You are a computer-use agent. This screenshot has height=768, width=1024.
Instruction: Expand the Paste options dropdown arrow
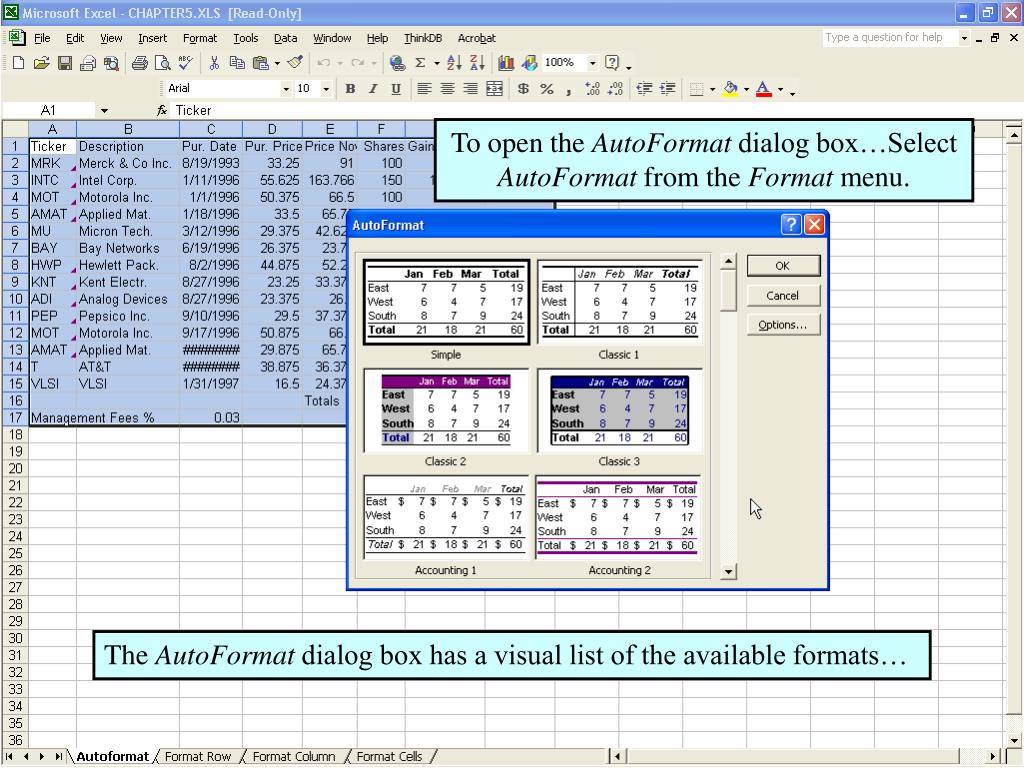[277, 63]
